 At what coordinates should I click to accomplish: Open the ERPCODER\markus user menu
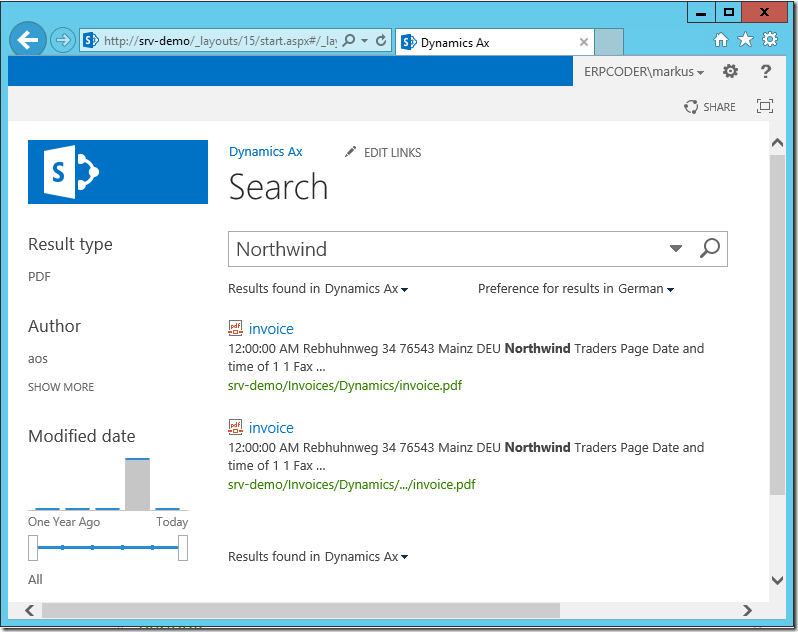(644, 72)
